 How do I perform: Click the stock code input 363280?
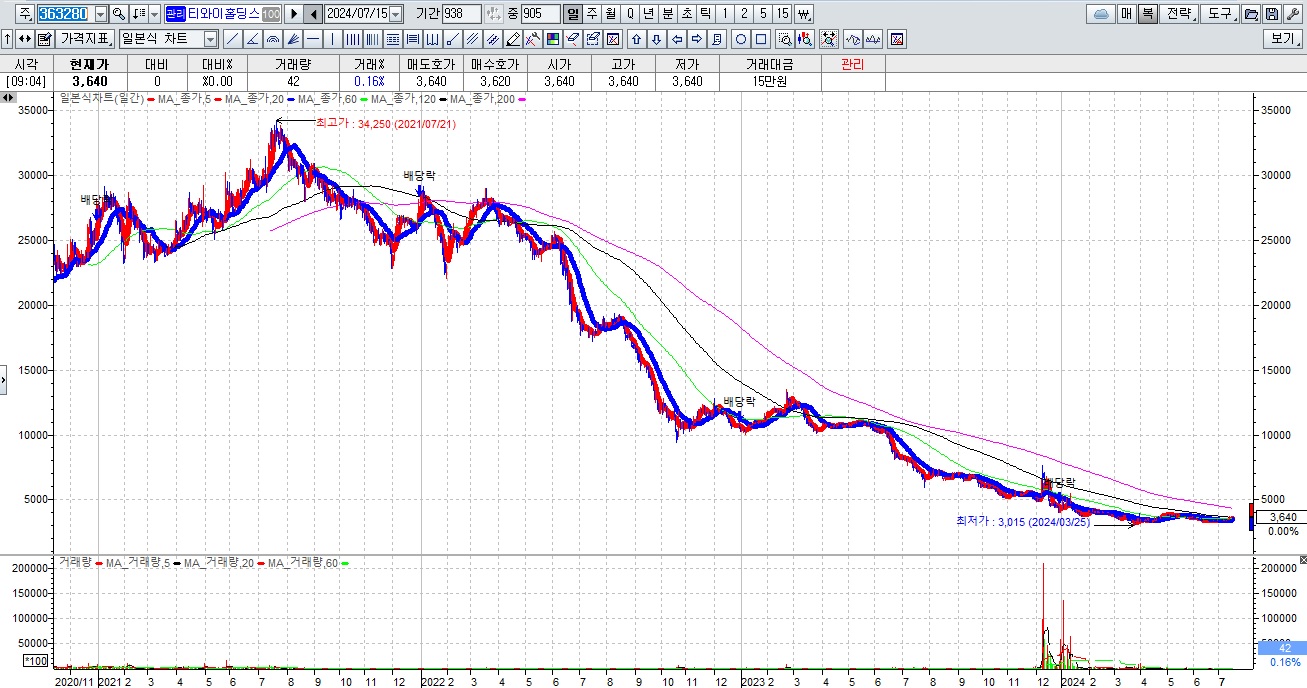point(66,14)
